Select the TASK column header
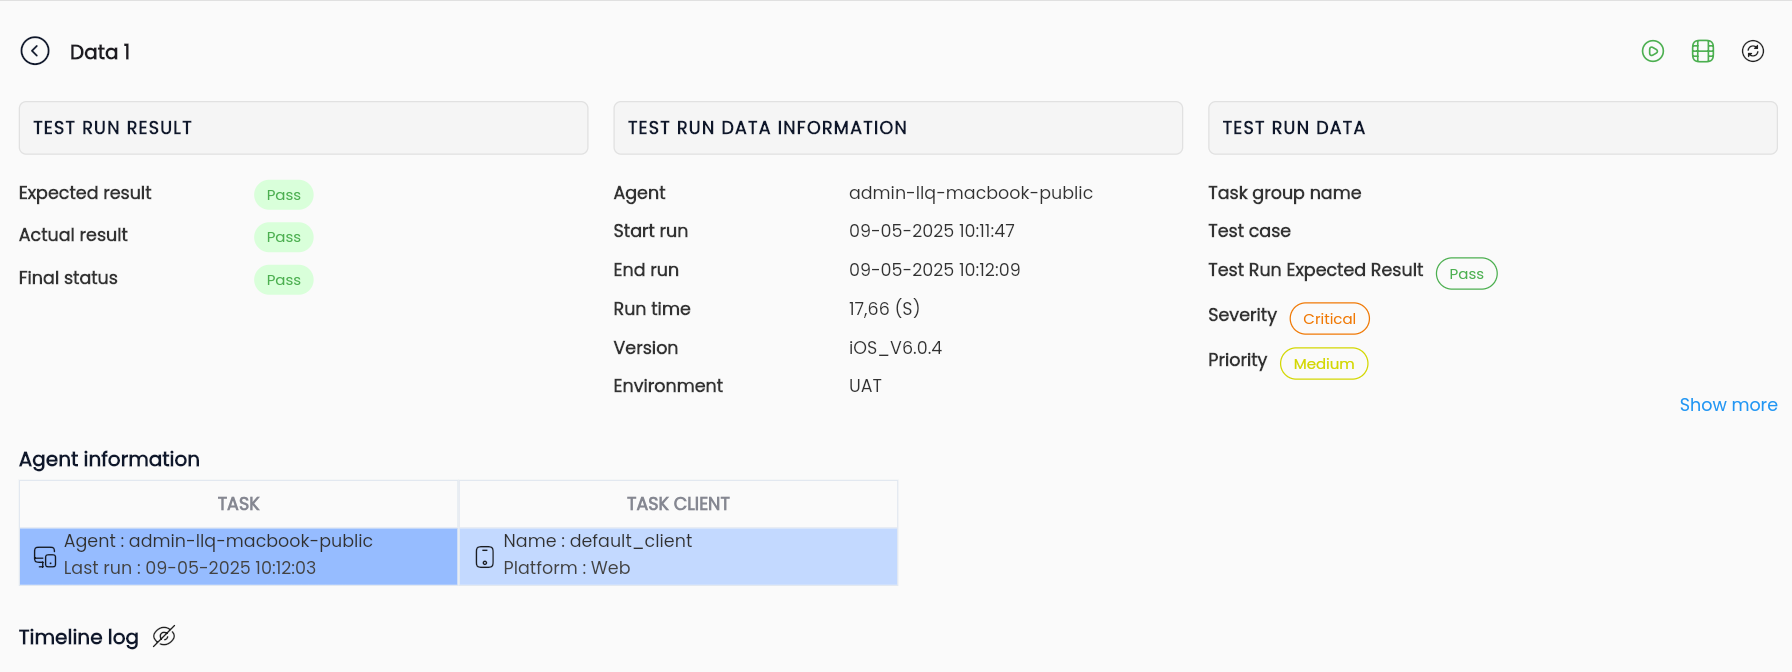The image size is (1792, 672). pyautogui.click(x=239, y=504)
